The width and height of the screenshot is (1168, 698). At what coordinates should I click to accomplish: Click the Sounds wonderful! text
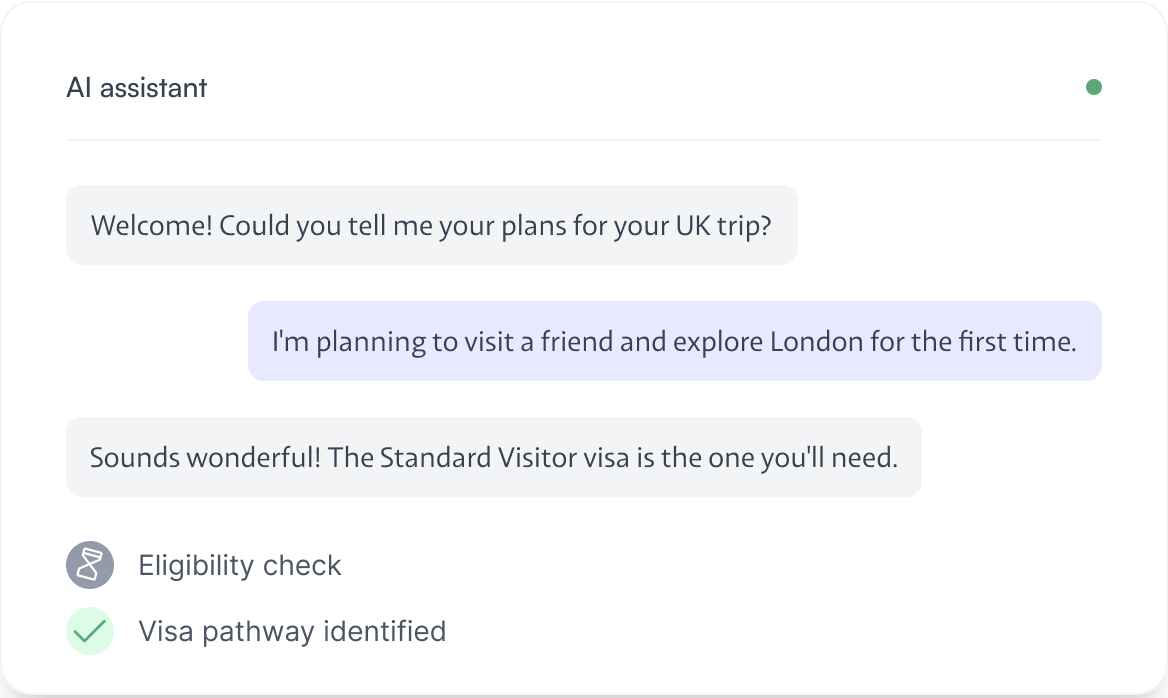[205, 457]
